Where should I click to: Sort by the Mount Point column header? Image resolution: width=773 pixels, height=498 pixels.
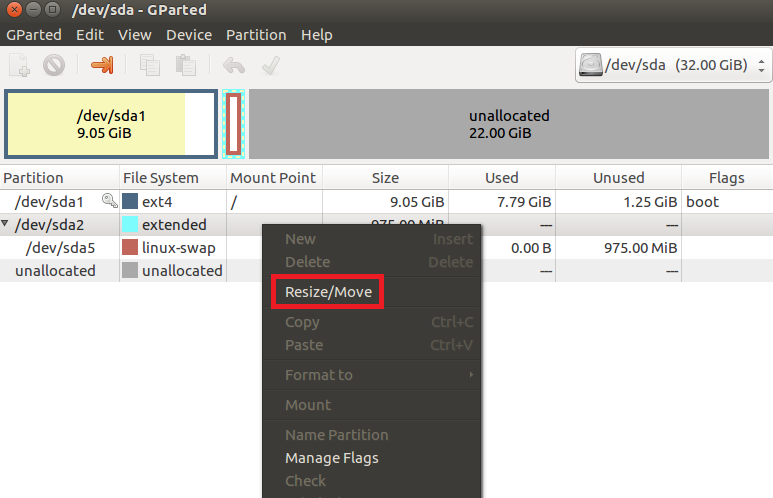click(x=275, y=178)
